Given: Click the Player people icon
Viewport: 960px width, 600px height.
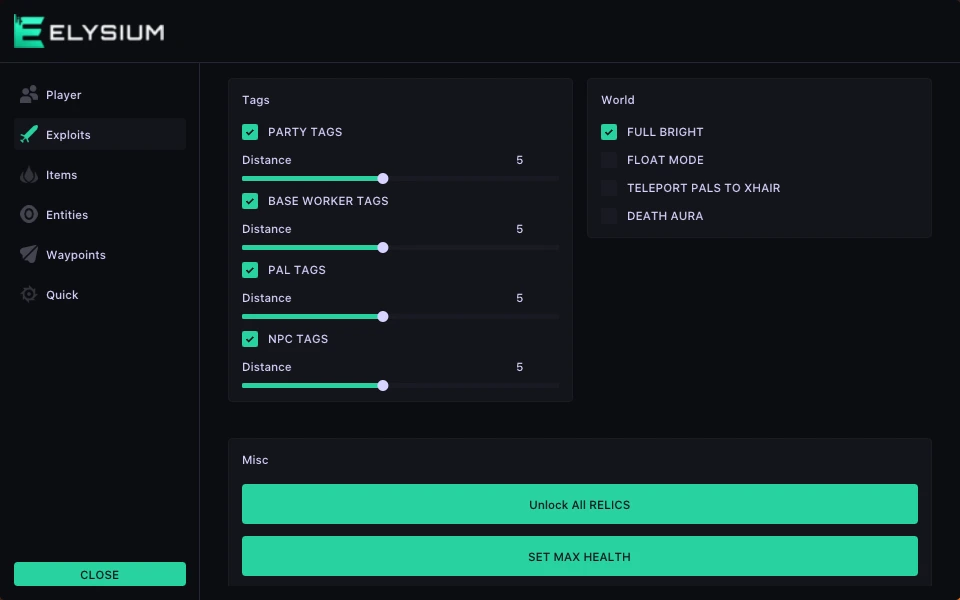Looking at the screenshot, I should pos(29,94).
